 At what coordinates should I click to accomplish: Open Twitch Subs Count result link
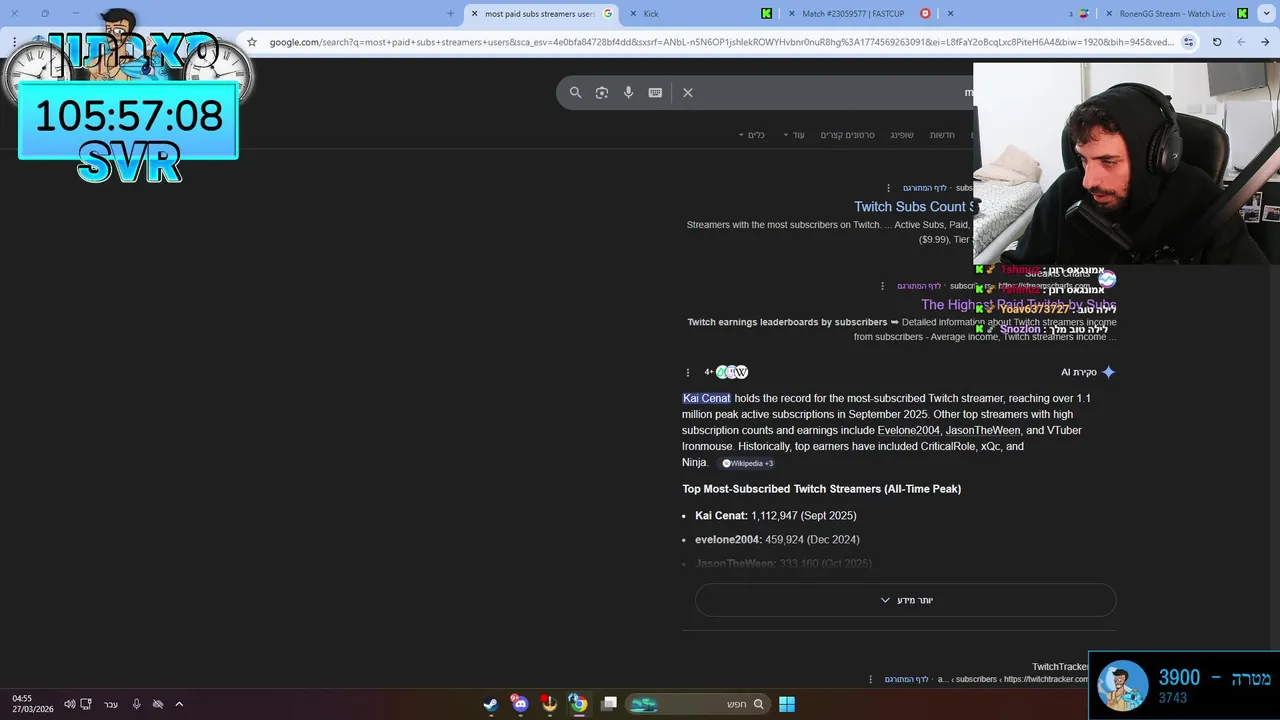click(x=913, y=207)
